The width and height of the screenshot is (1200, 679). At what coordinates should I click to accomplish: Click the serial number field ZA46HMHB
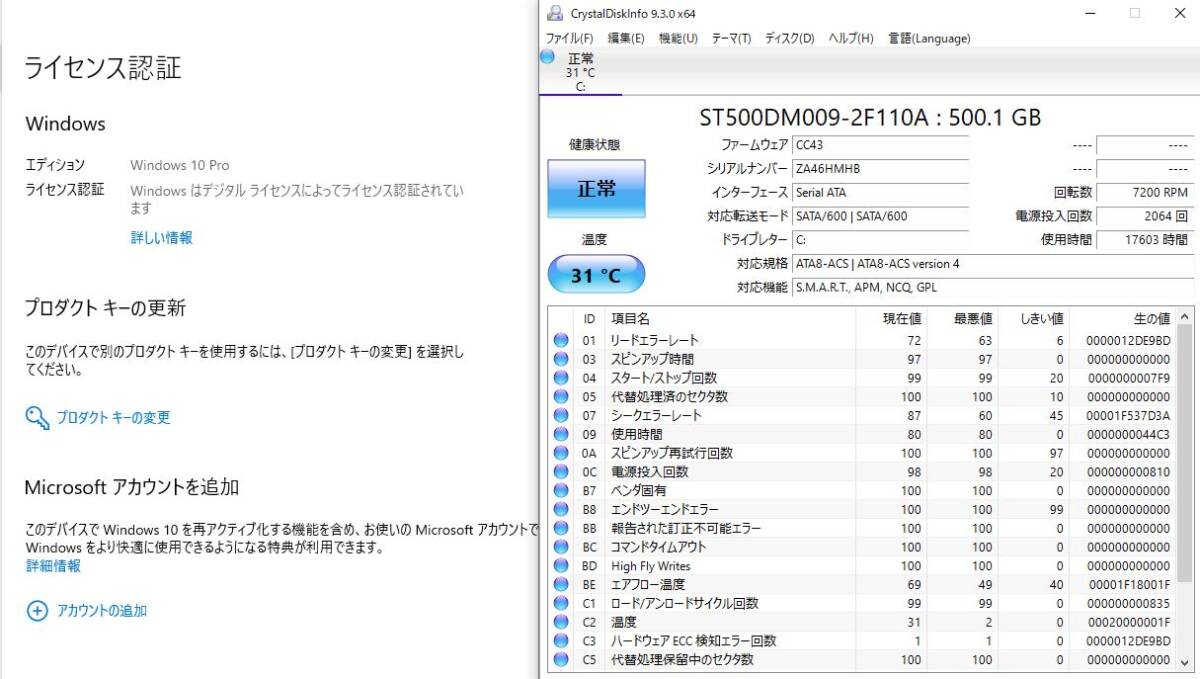881,169
